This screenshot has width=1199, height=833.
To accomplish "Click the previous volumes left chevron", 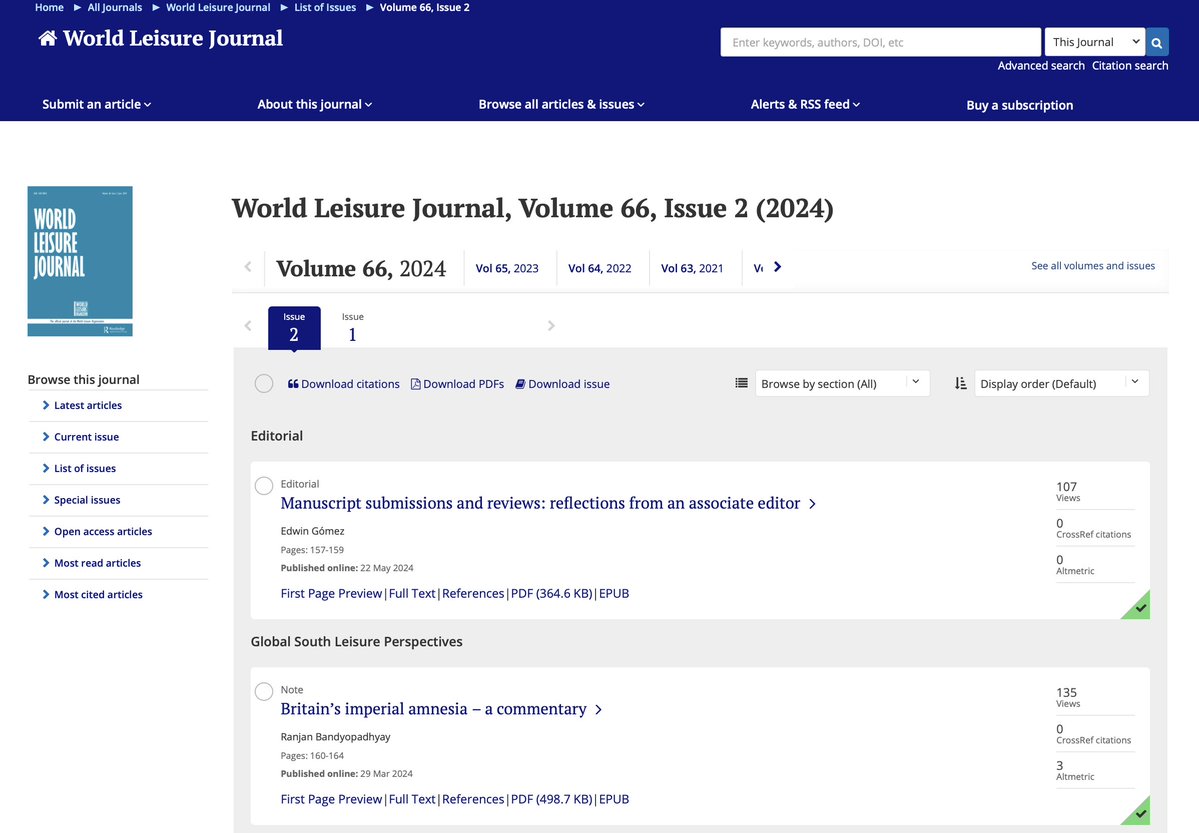I will (248, 267).
